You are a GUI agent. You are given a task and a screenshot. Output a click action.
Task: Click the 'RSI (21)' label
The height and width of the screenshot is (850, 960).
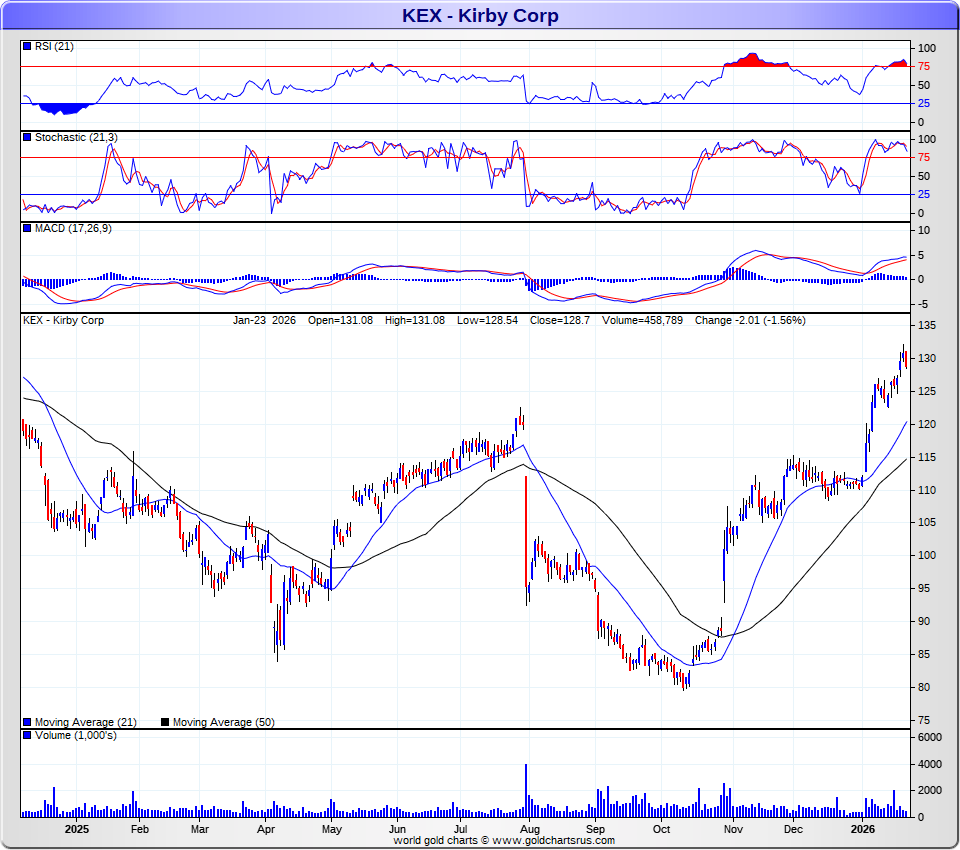(x=54, y=47)
